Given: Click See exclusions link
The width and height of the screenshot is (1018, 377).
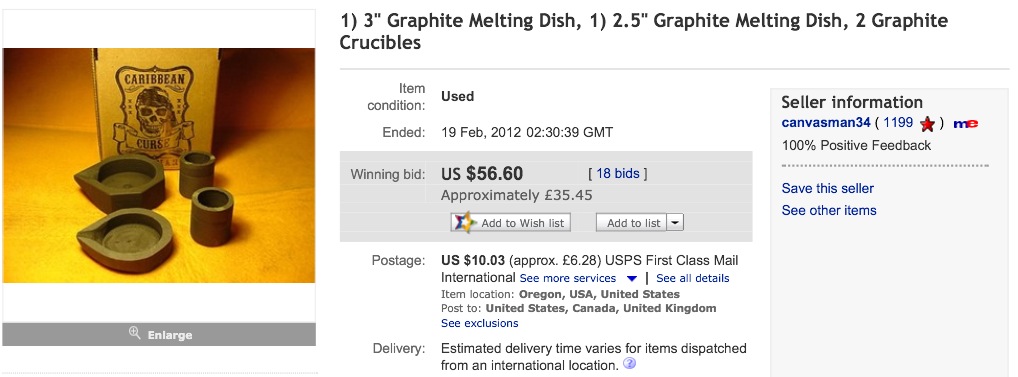Looking at the screenshot, I should 480,323.
